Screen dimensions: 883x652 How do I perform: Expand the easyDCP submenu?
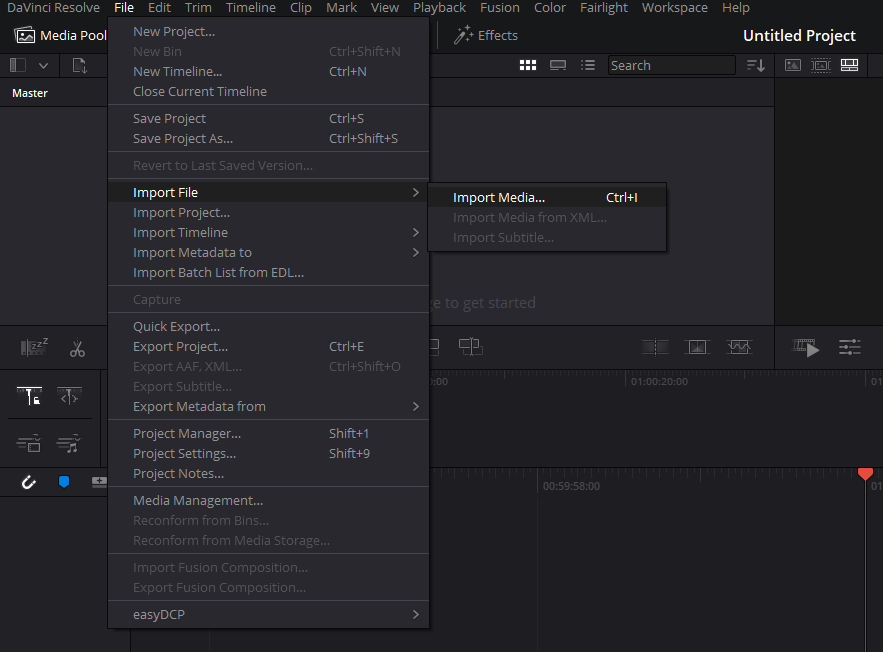coord(268,614)
